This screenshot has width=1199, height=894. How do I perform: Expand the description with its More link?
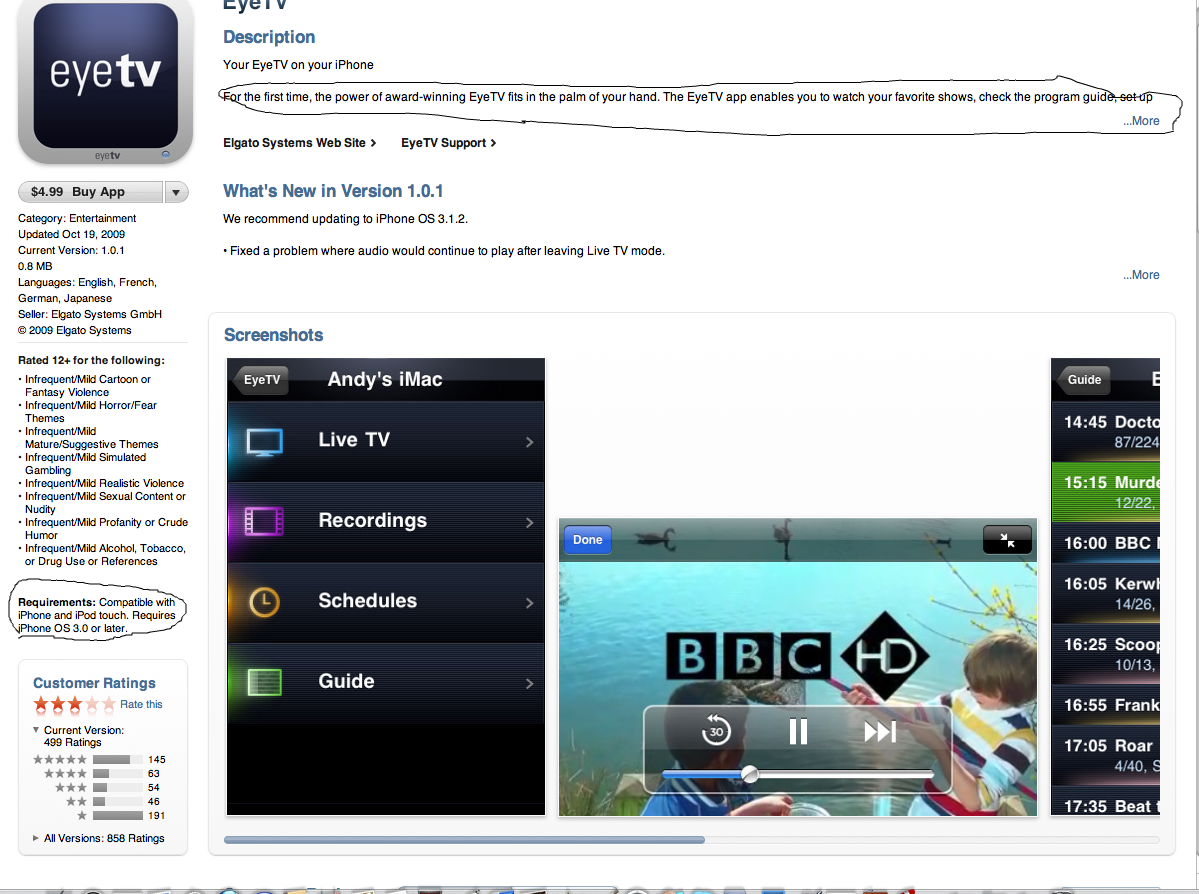tap(1141, 121)
